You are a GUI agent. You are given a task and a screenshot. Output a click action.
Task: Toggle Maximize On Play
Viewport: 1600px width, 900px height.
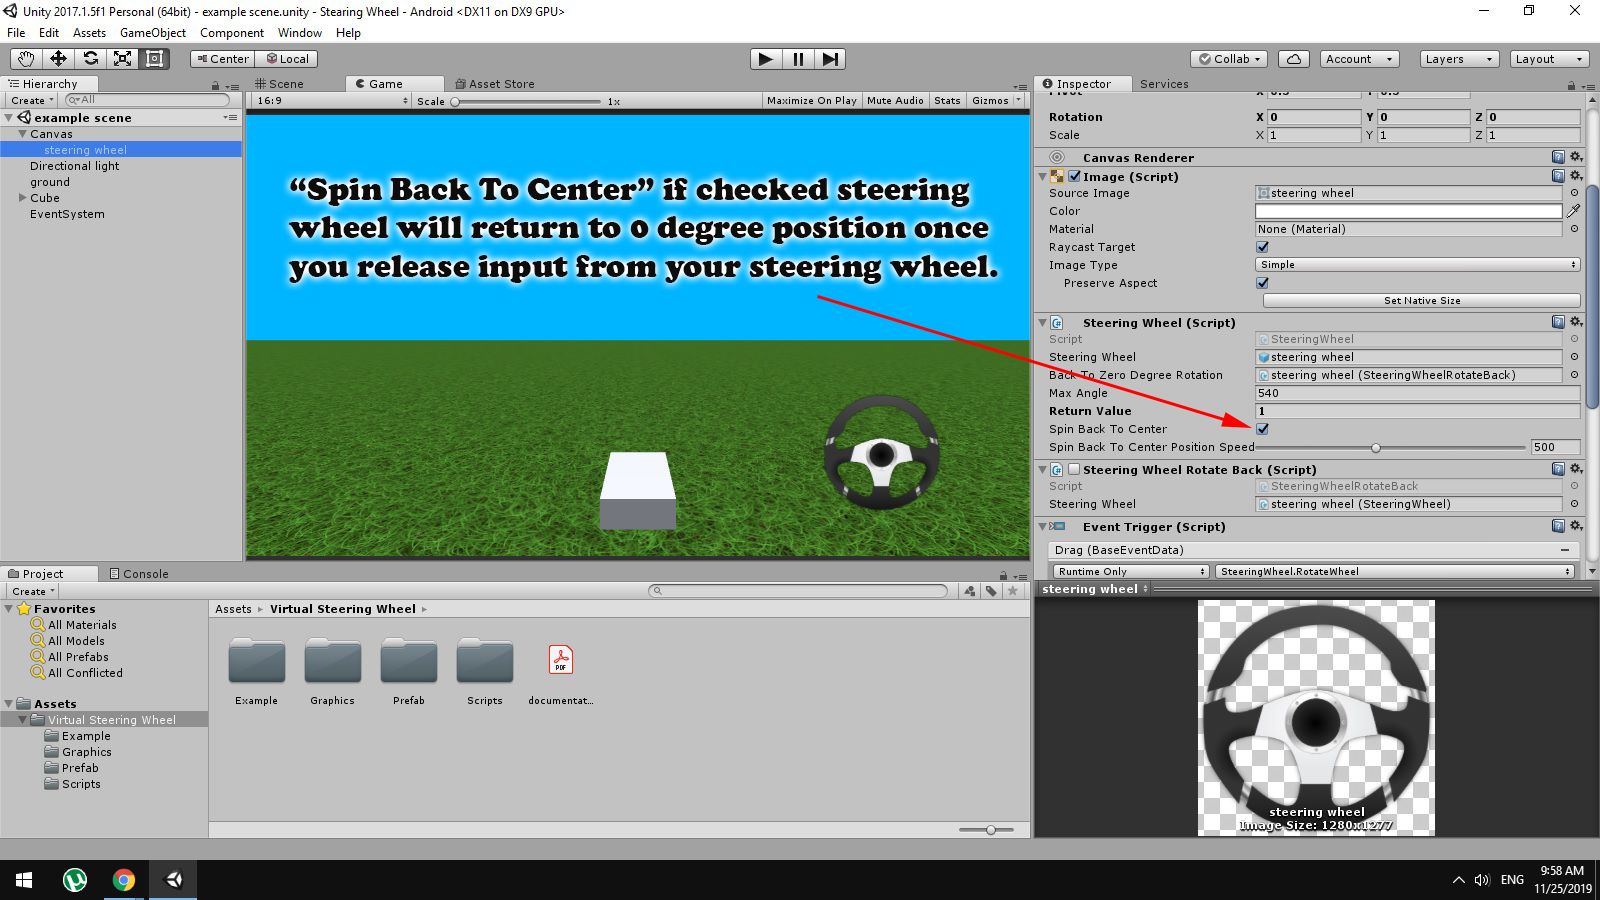812,100
